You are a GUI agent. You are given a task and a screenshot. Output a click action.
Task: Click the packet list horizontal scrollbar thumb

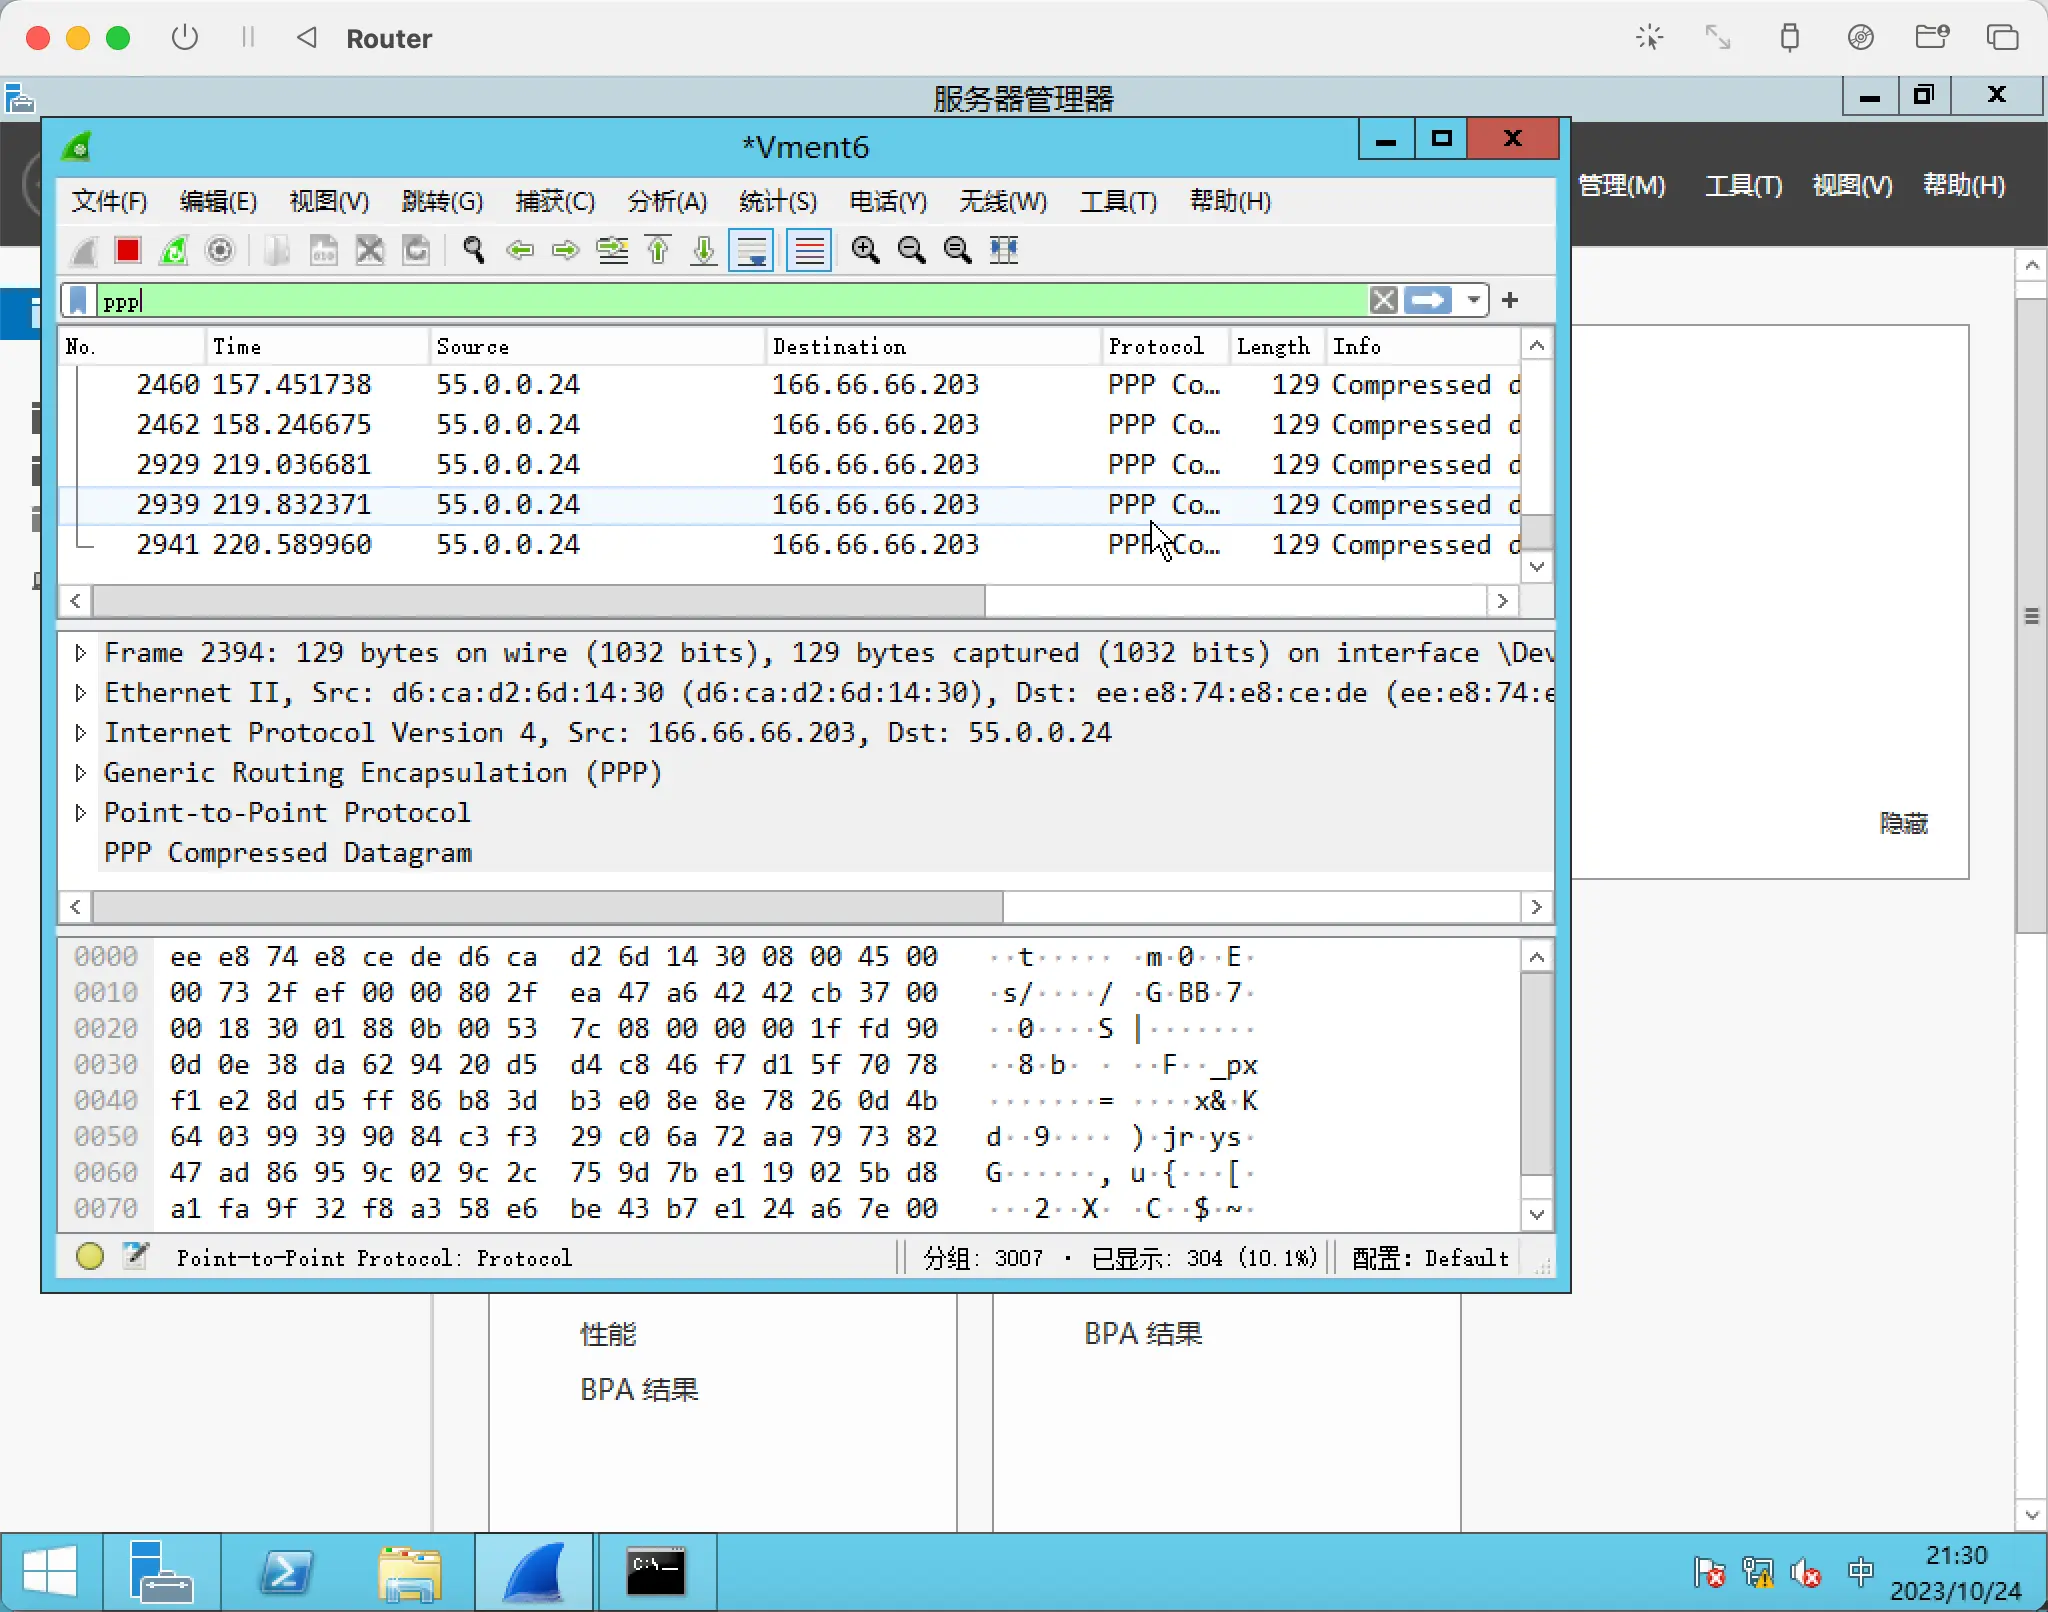539,601
